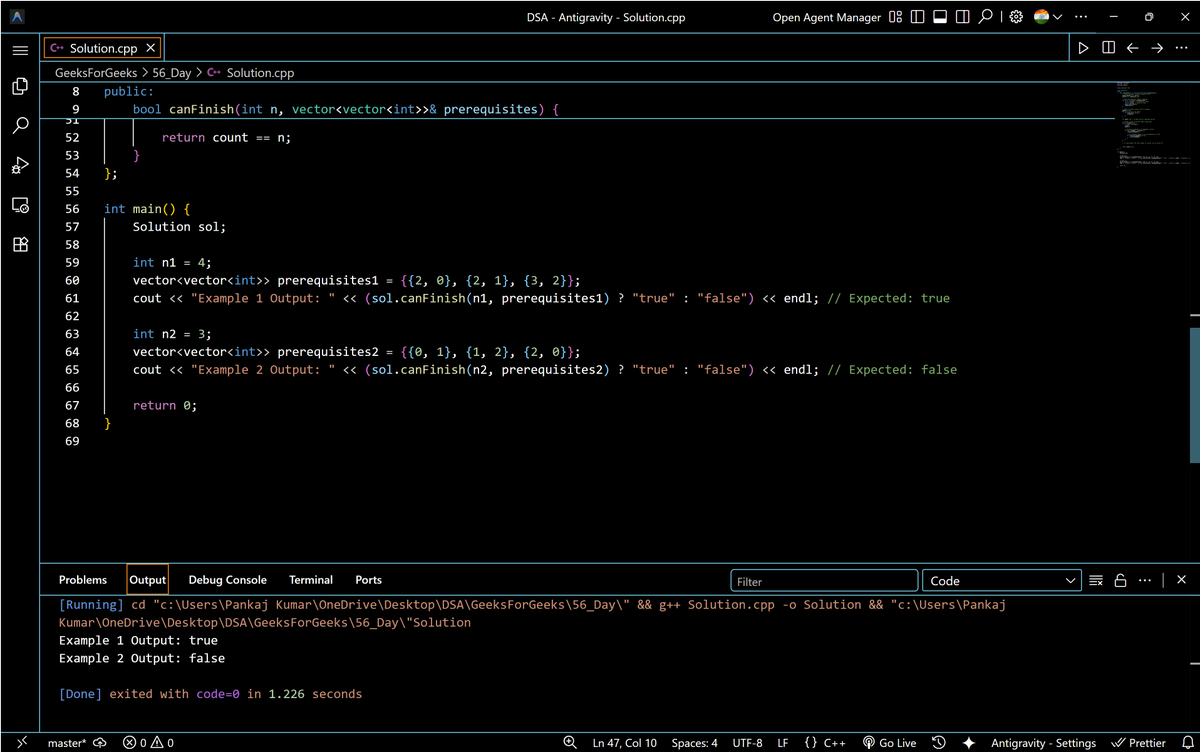Switch to the Output panel tab
Image resolution: width=1200 pixels, height=752 pixels.
(x=147, y=580)
